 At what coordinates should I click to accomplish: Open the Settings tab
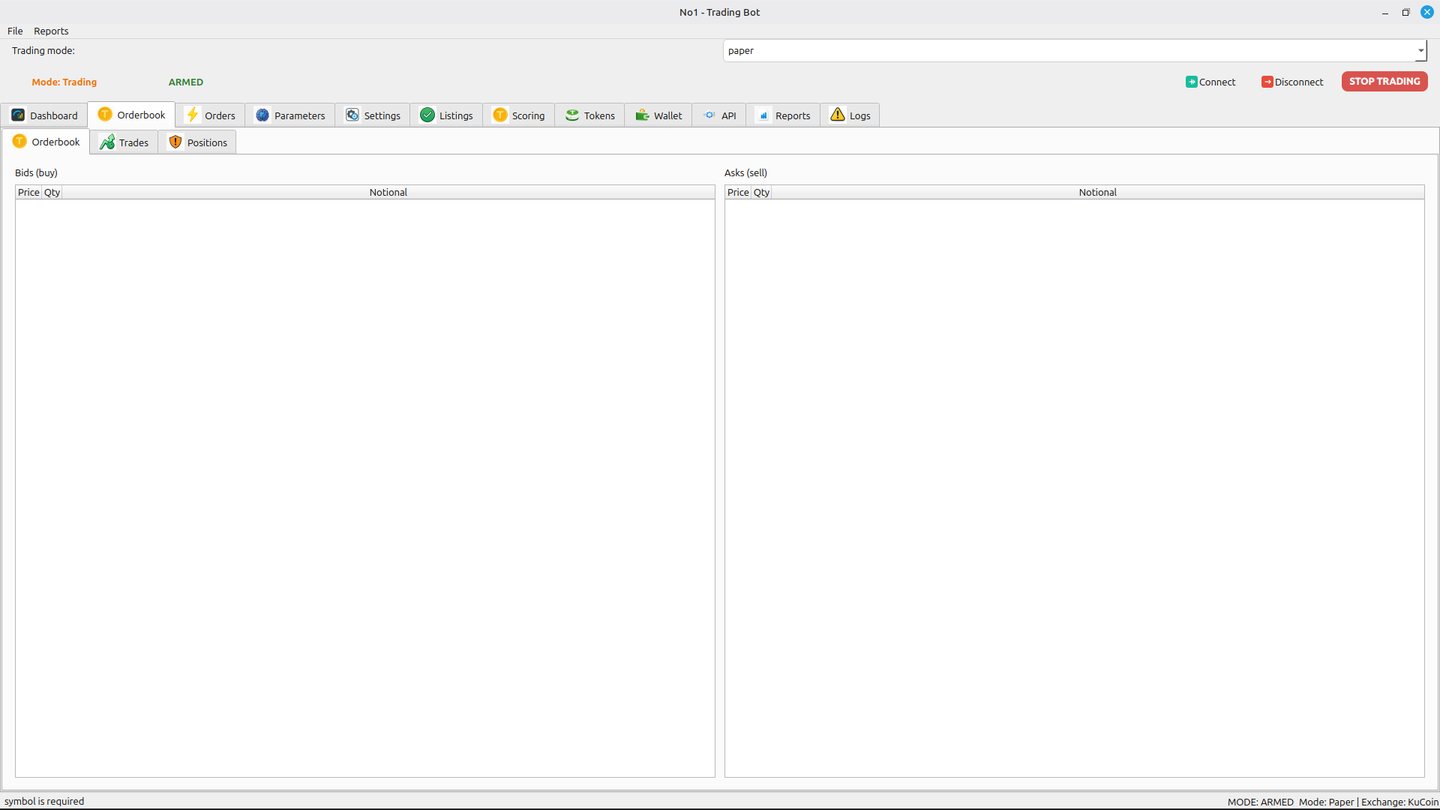[373, 115]
